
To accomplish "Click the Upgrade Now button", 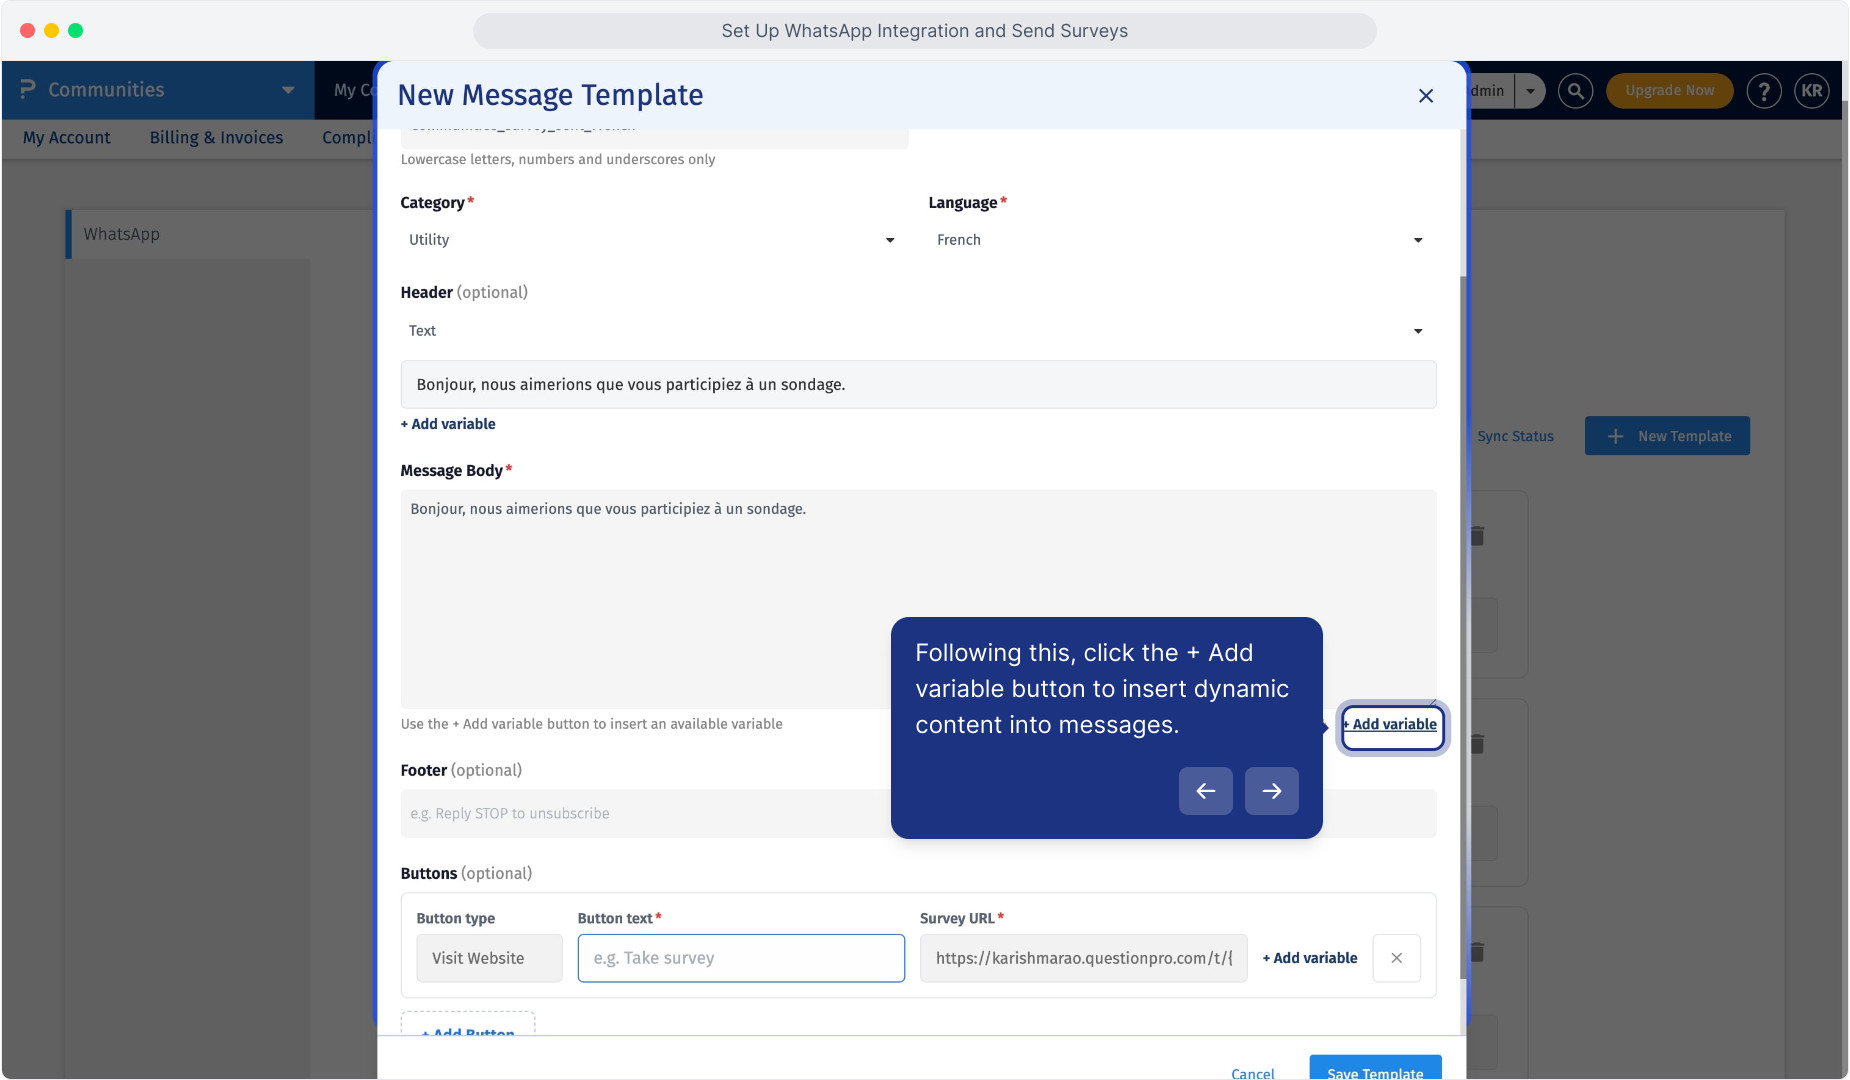I will pyautogui.click(x=1669, y=91).
